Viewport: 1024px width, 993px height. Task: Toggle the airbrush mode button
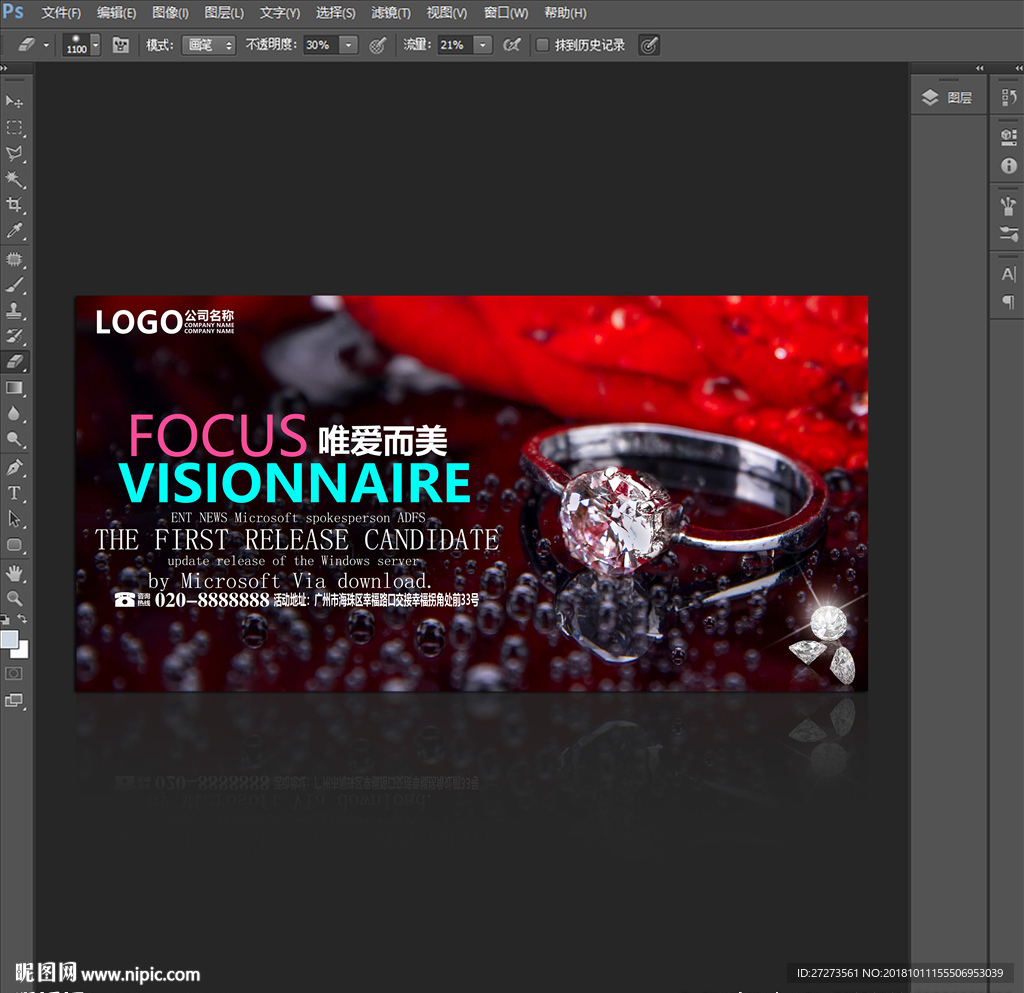pos(512,45)
